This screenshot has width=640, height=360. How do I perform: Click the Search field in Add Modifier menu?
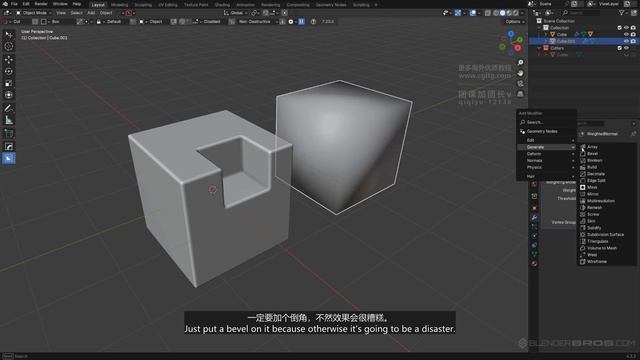pyautogui.click(x=547, y=122)
